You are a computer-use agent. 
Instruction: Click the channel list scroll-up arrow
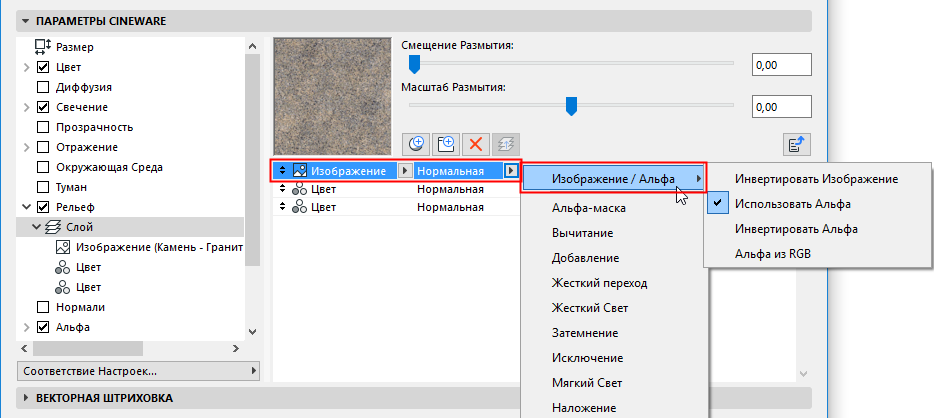[253, 46]
